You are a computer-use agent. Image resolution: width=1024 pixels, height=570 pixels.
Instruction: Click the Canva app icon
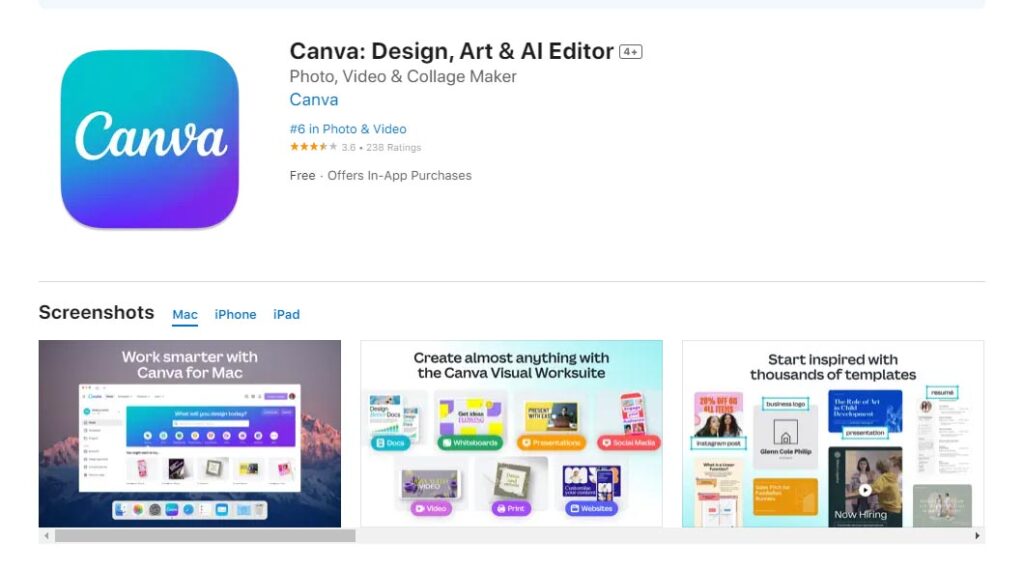point(150,139)
